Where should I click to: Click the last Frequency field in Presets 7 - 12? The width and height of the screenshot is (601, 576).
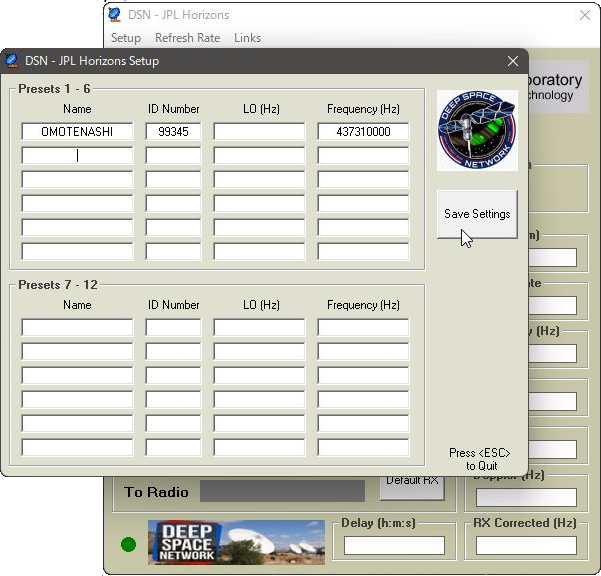363,448
